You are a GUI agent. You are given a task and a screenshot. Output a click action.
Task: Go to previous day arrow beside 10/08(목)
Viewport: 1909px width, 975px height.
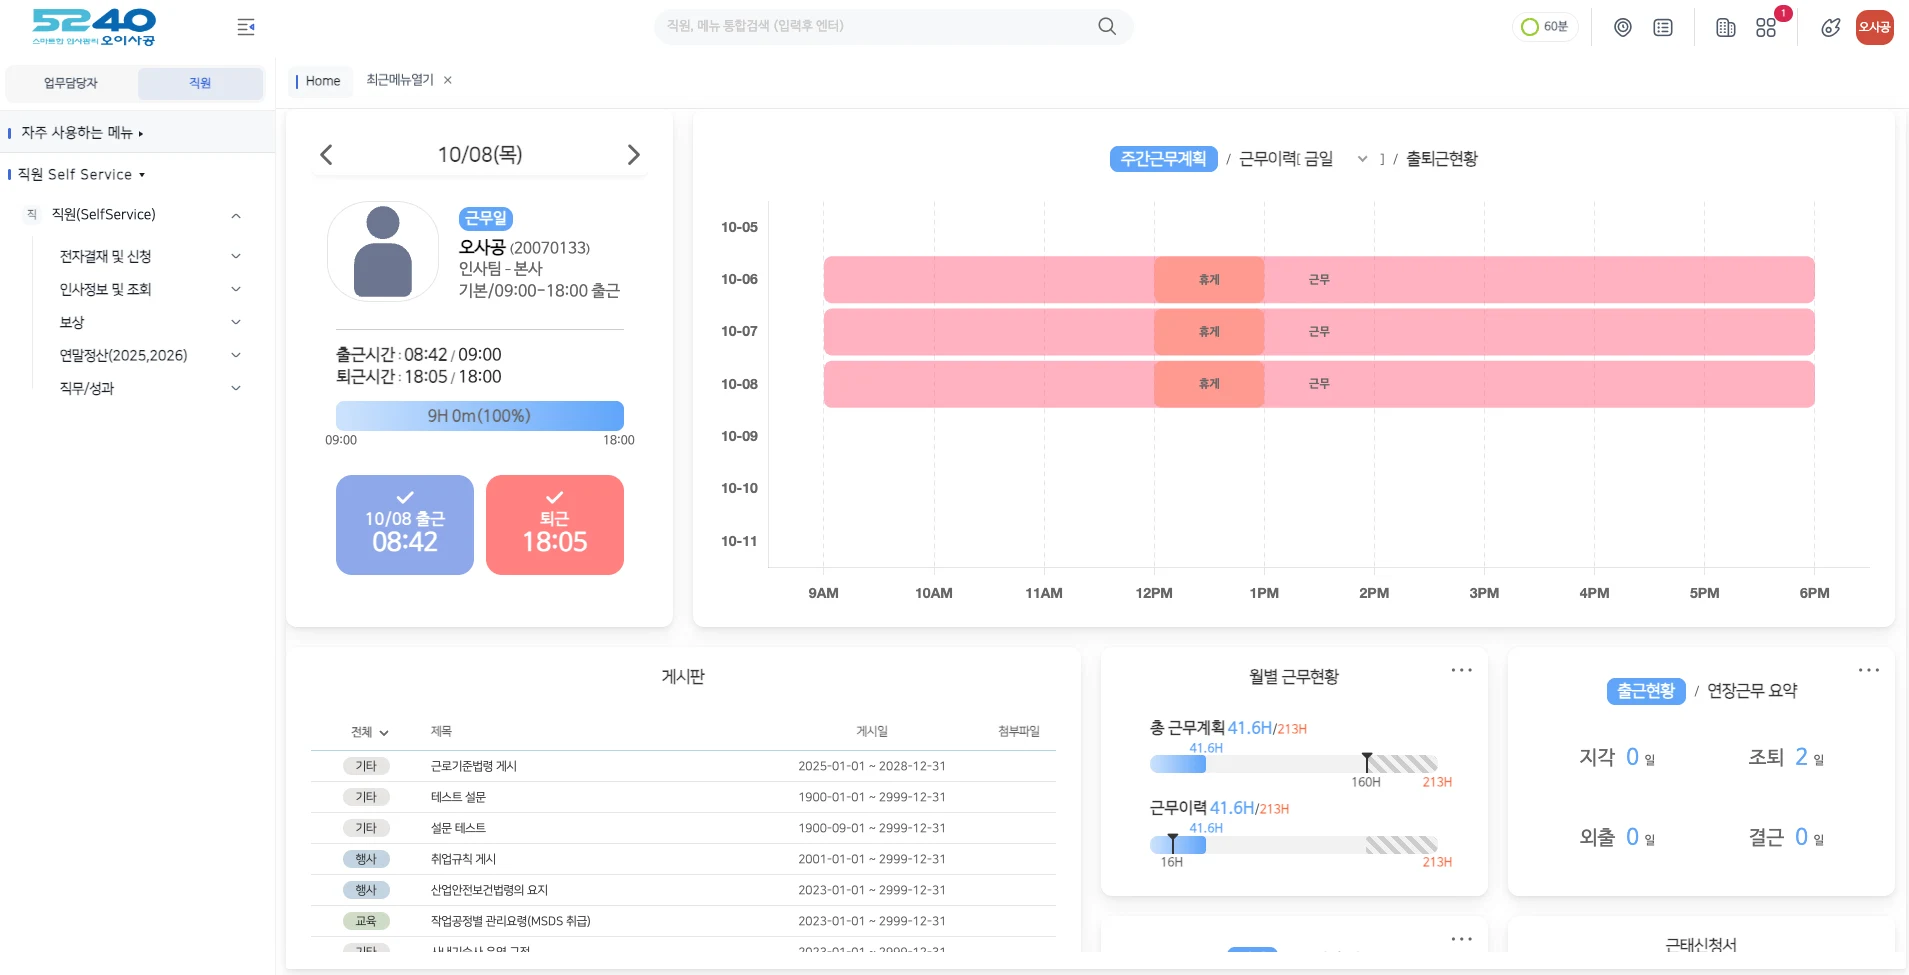(x=326, y=155)
